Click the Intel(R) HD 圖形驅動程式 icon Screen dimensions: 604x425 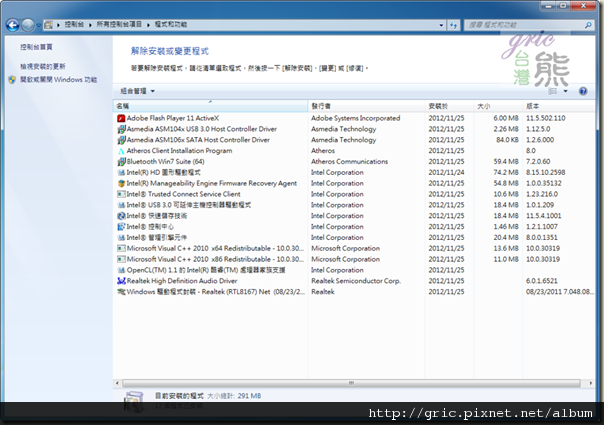coord(121,173)
